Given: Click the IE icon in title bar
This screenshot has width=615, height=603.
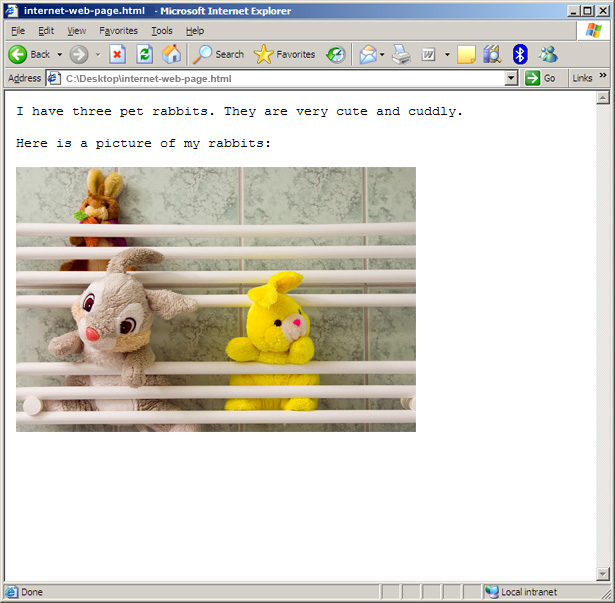Looking at the screenshot, I should pyautogui.click(x=11, y=11).
